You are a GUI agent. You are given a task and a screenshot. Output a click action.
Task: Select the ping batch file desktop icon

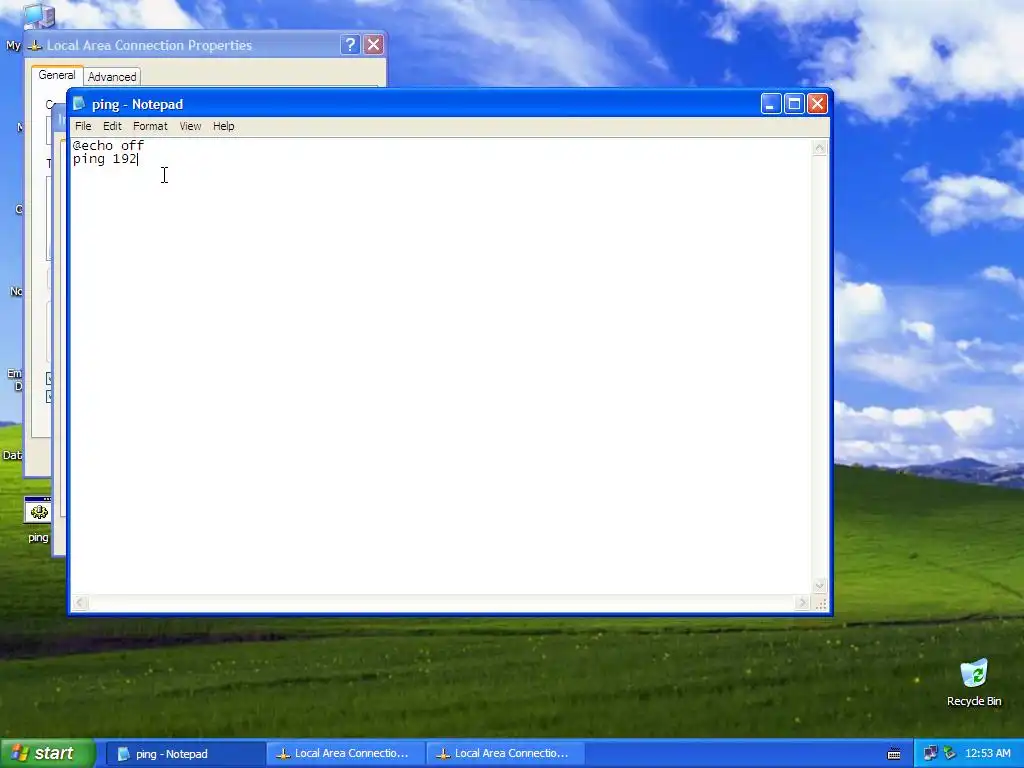point(39,520)
